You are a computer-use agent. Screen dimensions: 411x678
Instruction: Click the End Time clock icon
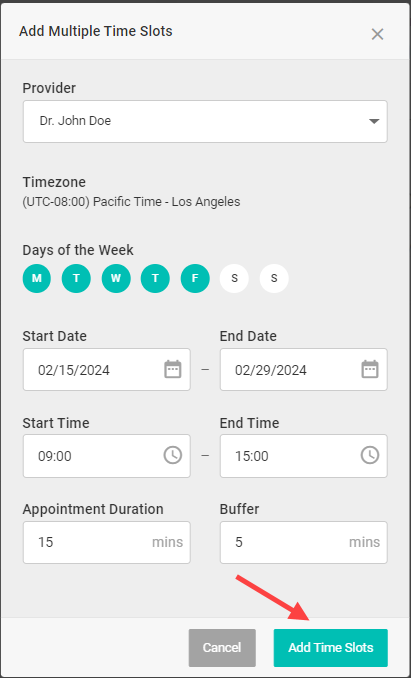point(370,456)
